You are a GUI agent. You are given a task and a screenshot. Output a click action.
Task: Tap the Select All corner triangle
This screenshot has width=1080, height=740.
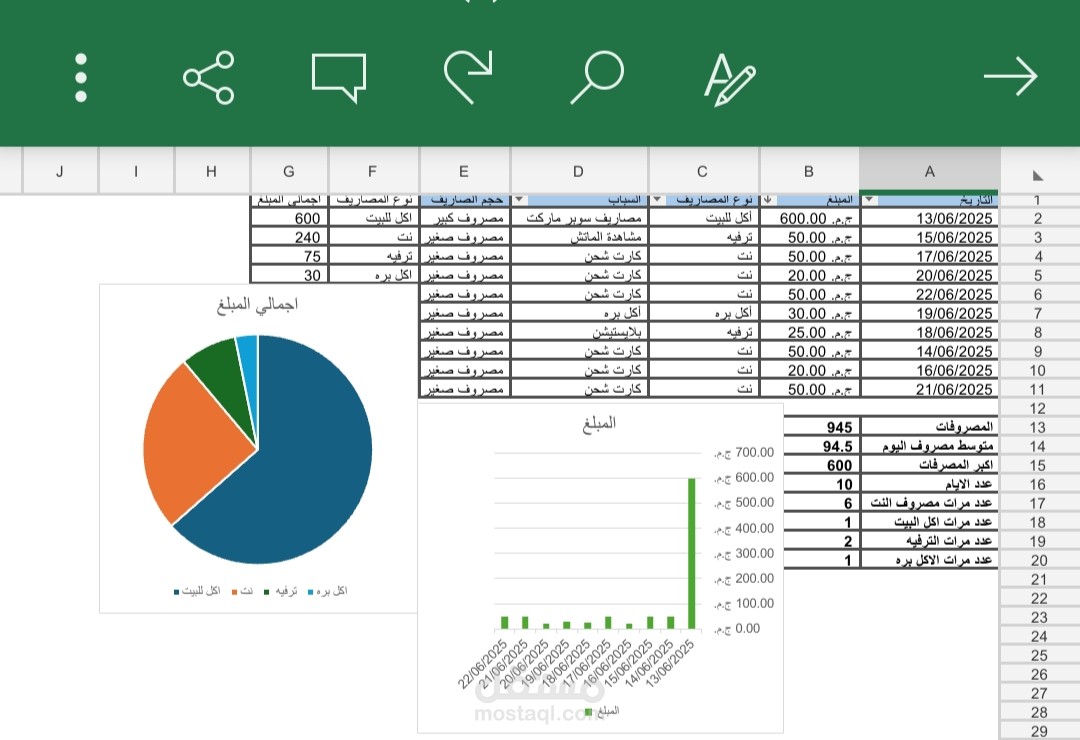1038,176
